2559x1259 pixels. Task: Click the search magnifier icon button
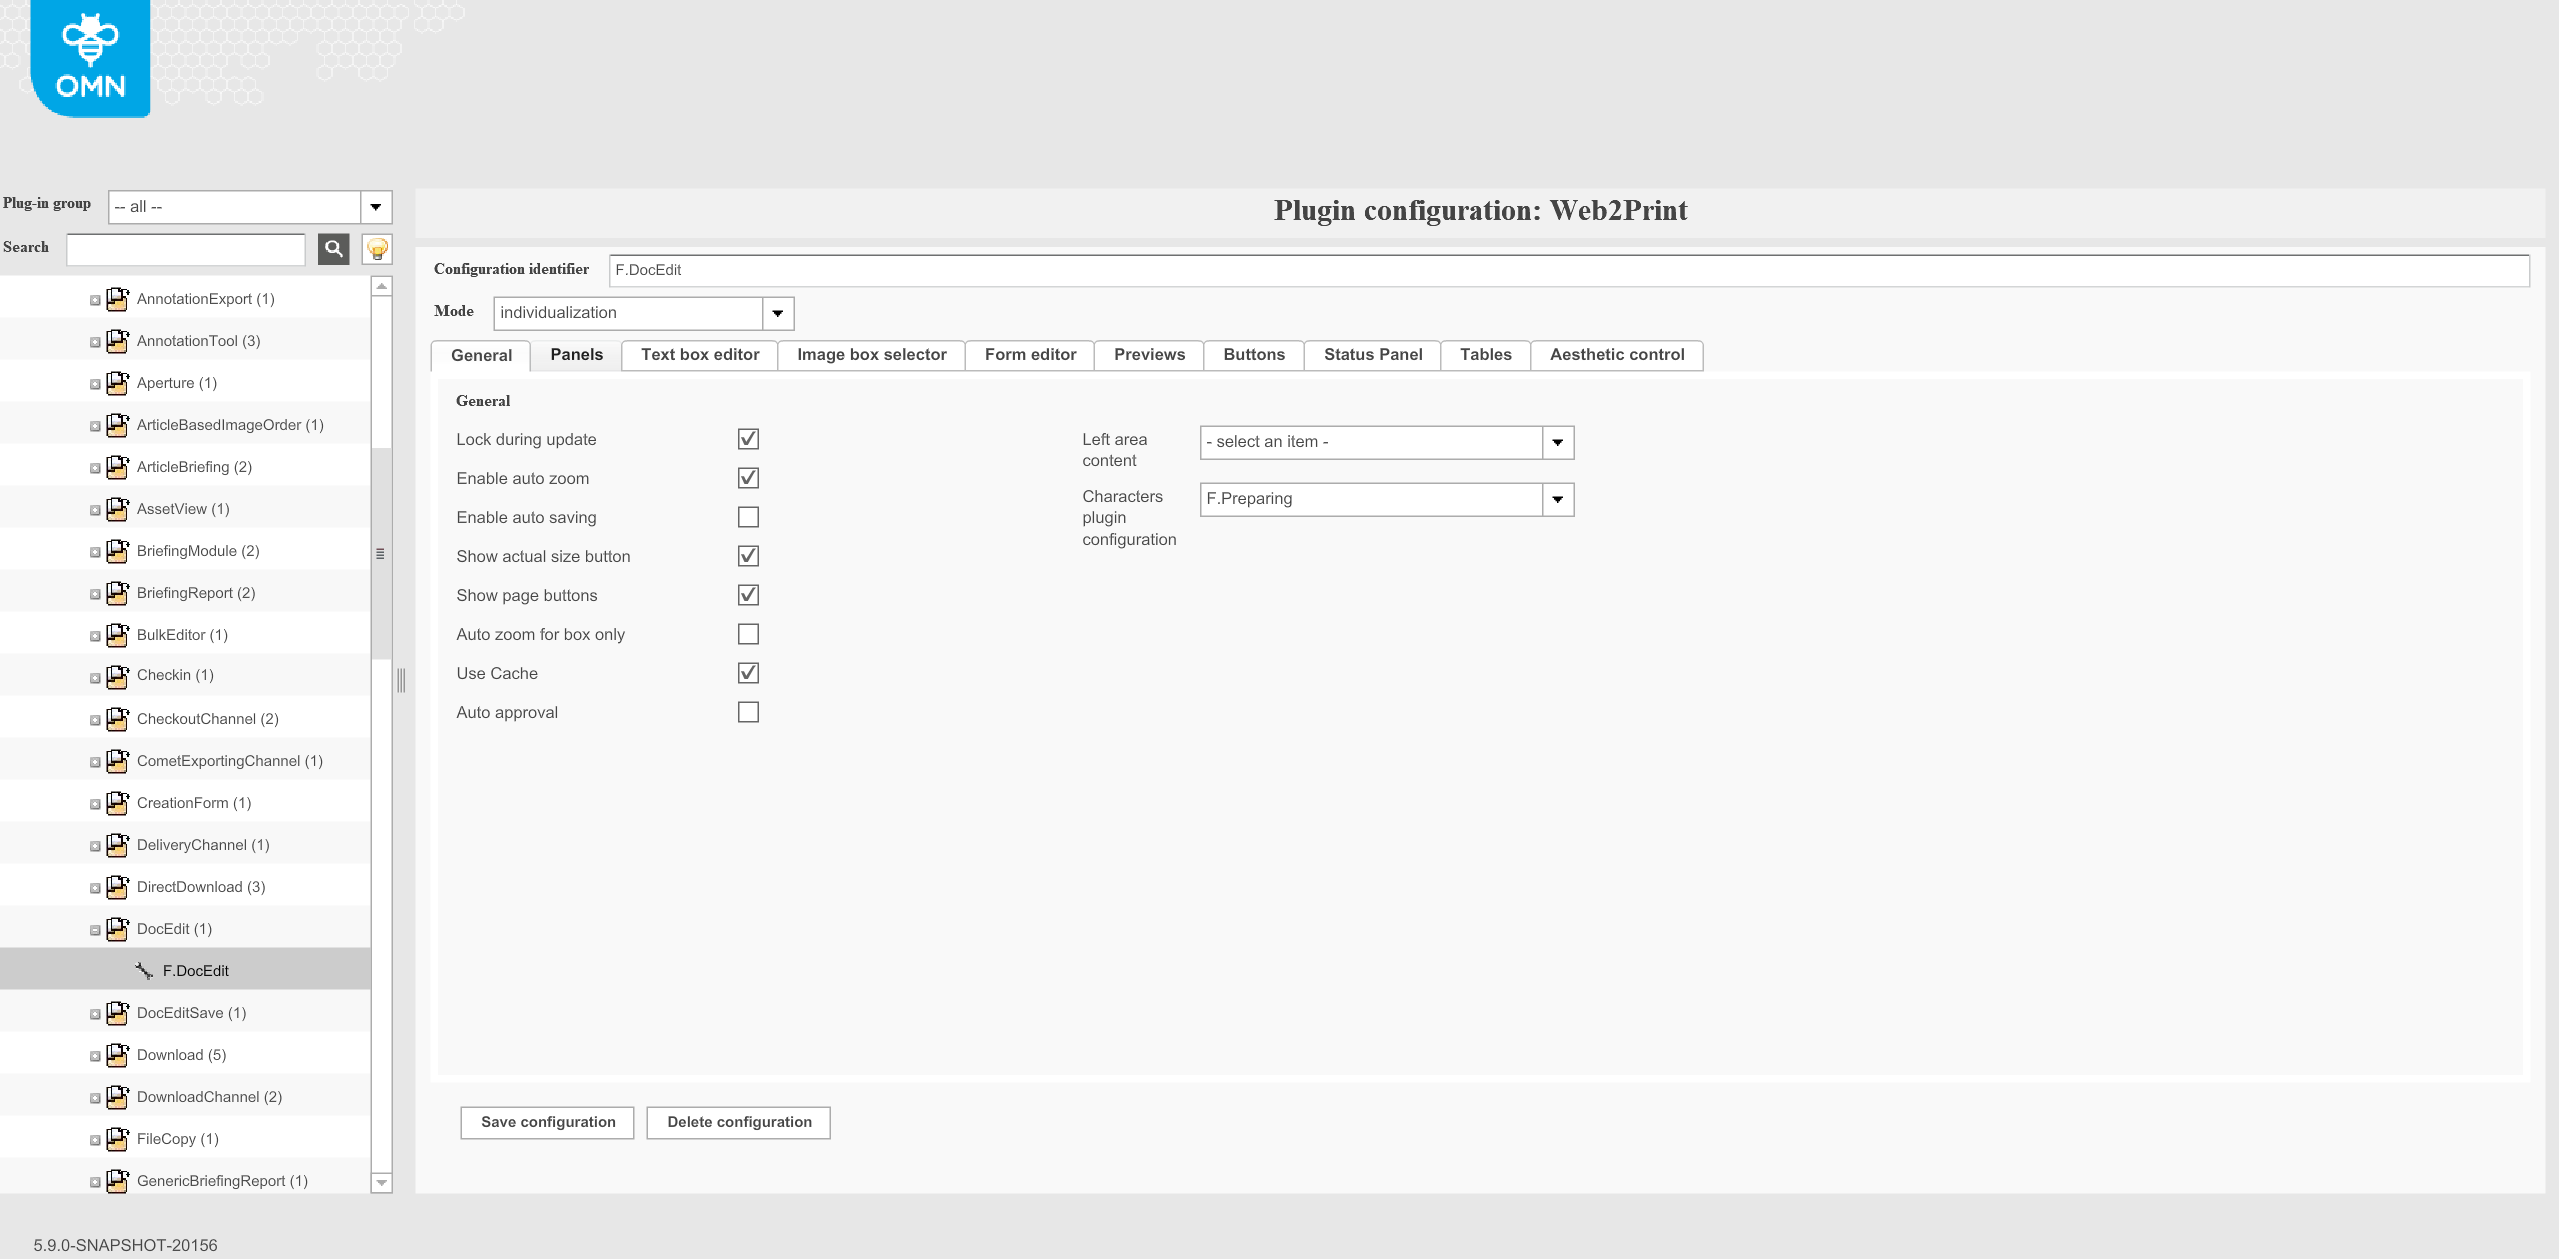coord(334,249)
